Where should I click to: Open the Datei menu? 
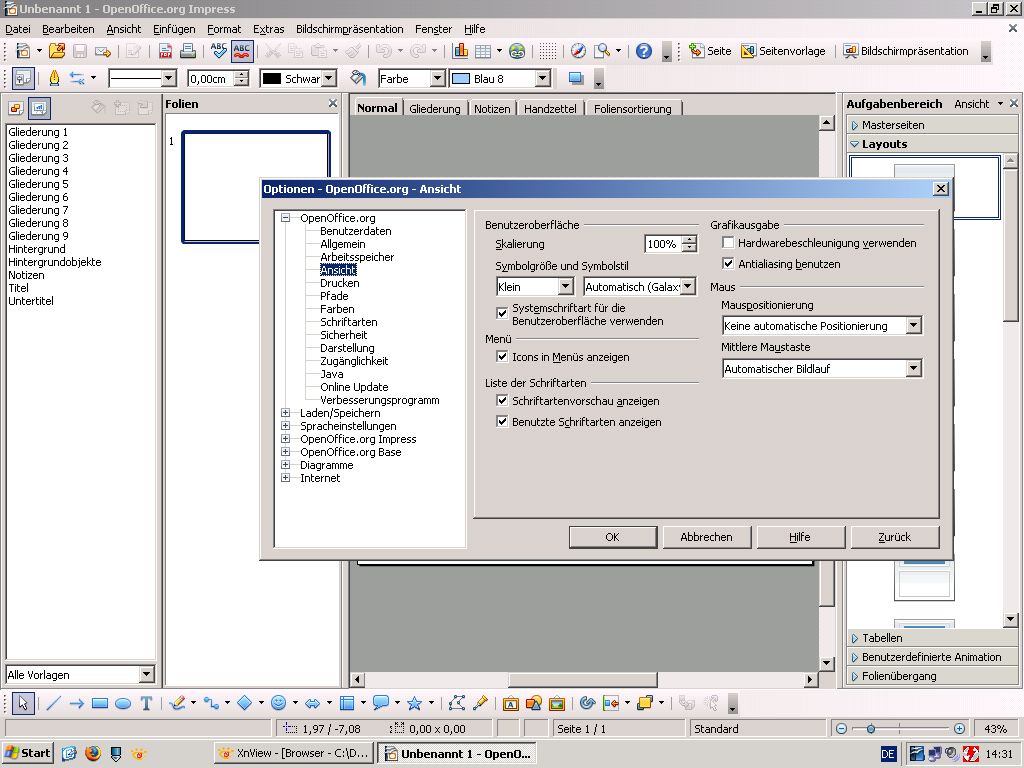tap(18, 29)
